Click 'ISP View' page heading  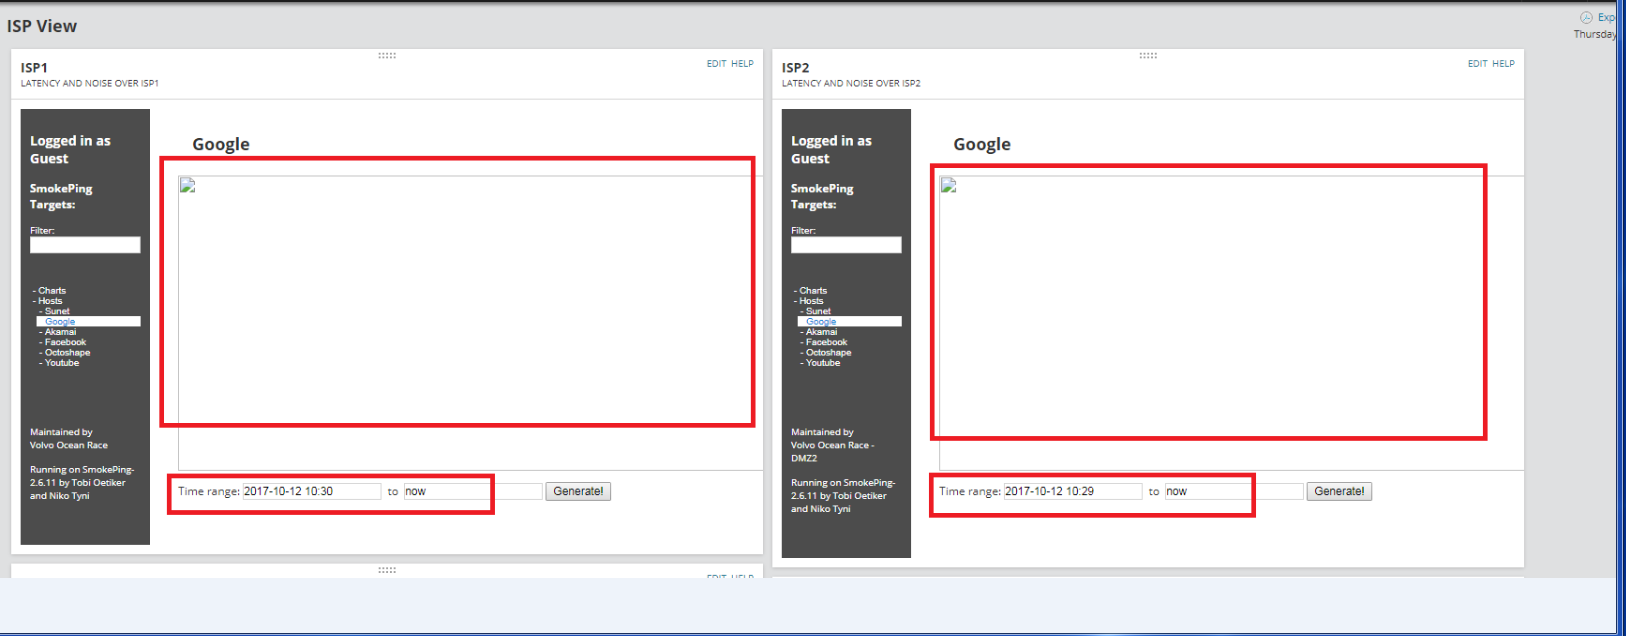point(42,26)
